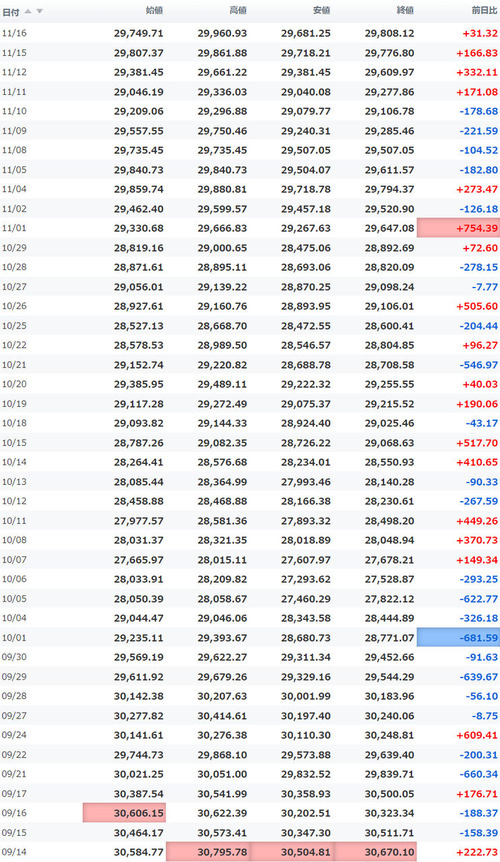Sort dates ascending with the up arrow
Viewport: 500px width, 862px height.
(x=27, y=12)
